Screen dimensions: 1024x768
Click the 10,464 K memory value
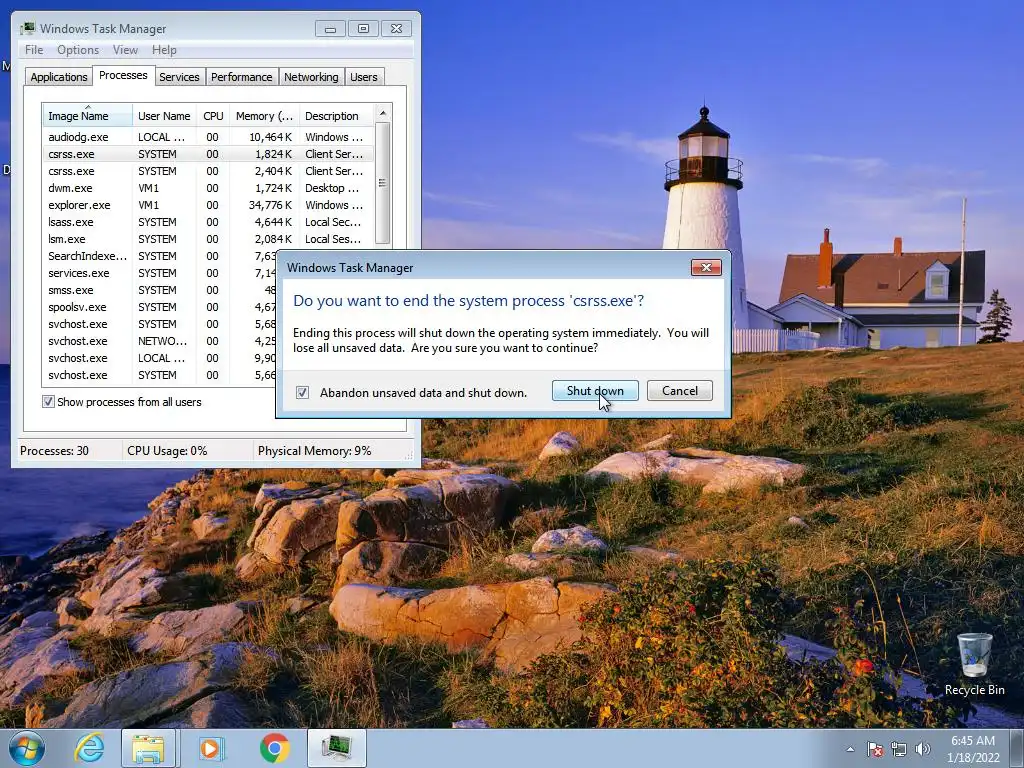tap(270, 136)
